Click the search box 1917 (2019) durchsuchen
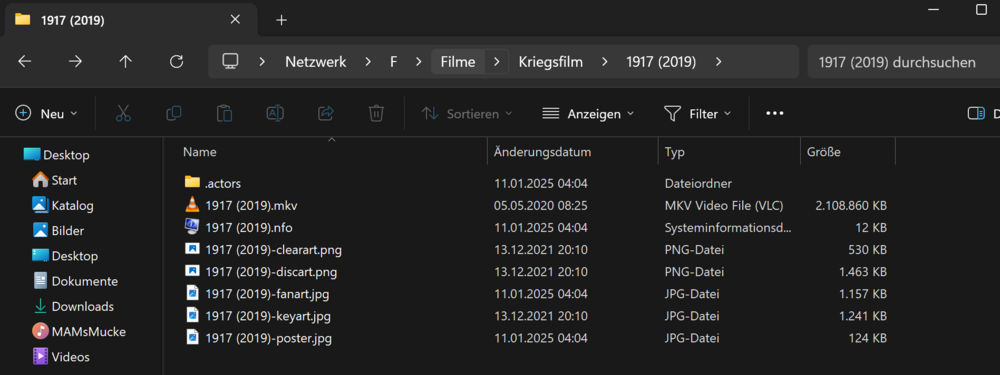The height and width of the screenshot is (375, 1000). pyautogui.click(x=904, y=62)
